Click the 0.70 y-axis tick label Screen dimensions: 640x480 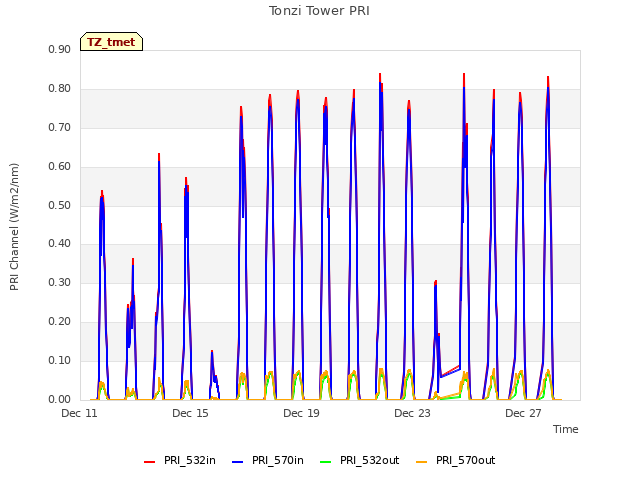click(x=60, y=127)
